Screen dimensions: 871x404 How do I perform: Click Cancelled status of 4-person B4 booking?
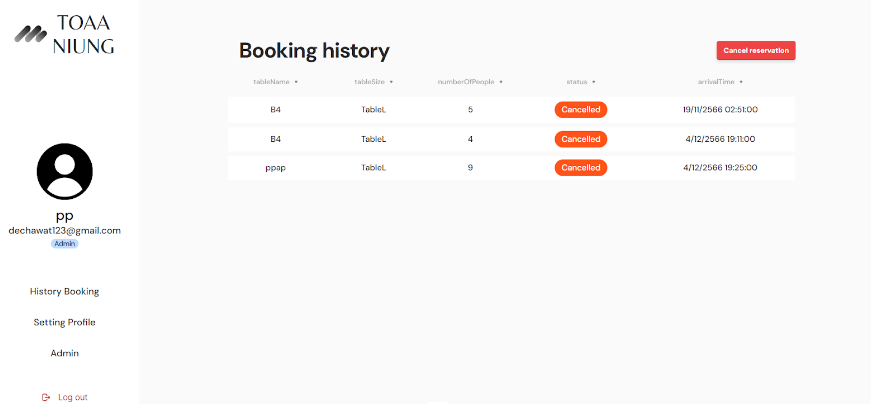(x=581, y=139)
